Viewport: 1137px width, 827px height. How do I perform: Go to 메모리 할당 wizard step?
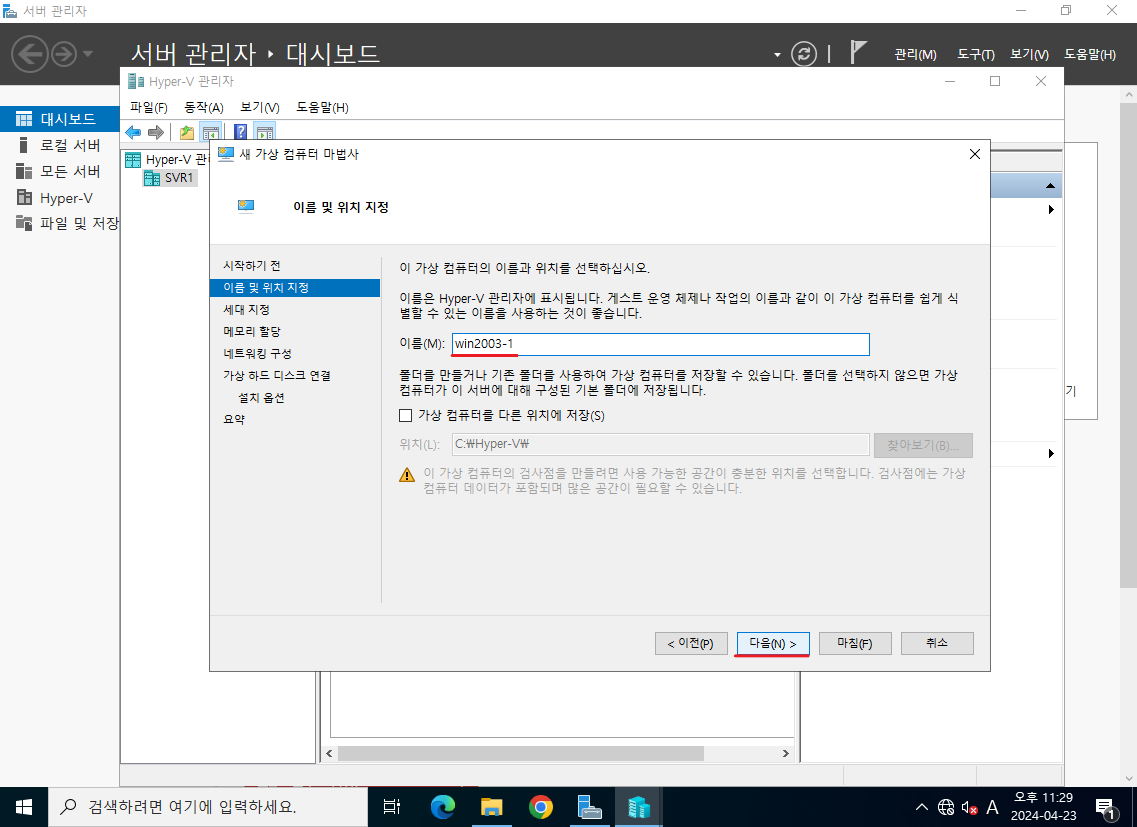252,332
